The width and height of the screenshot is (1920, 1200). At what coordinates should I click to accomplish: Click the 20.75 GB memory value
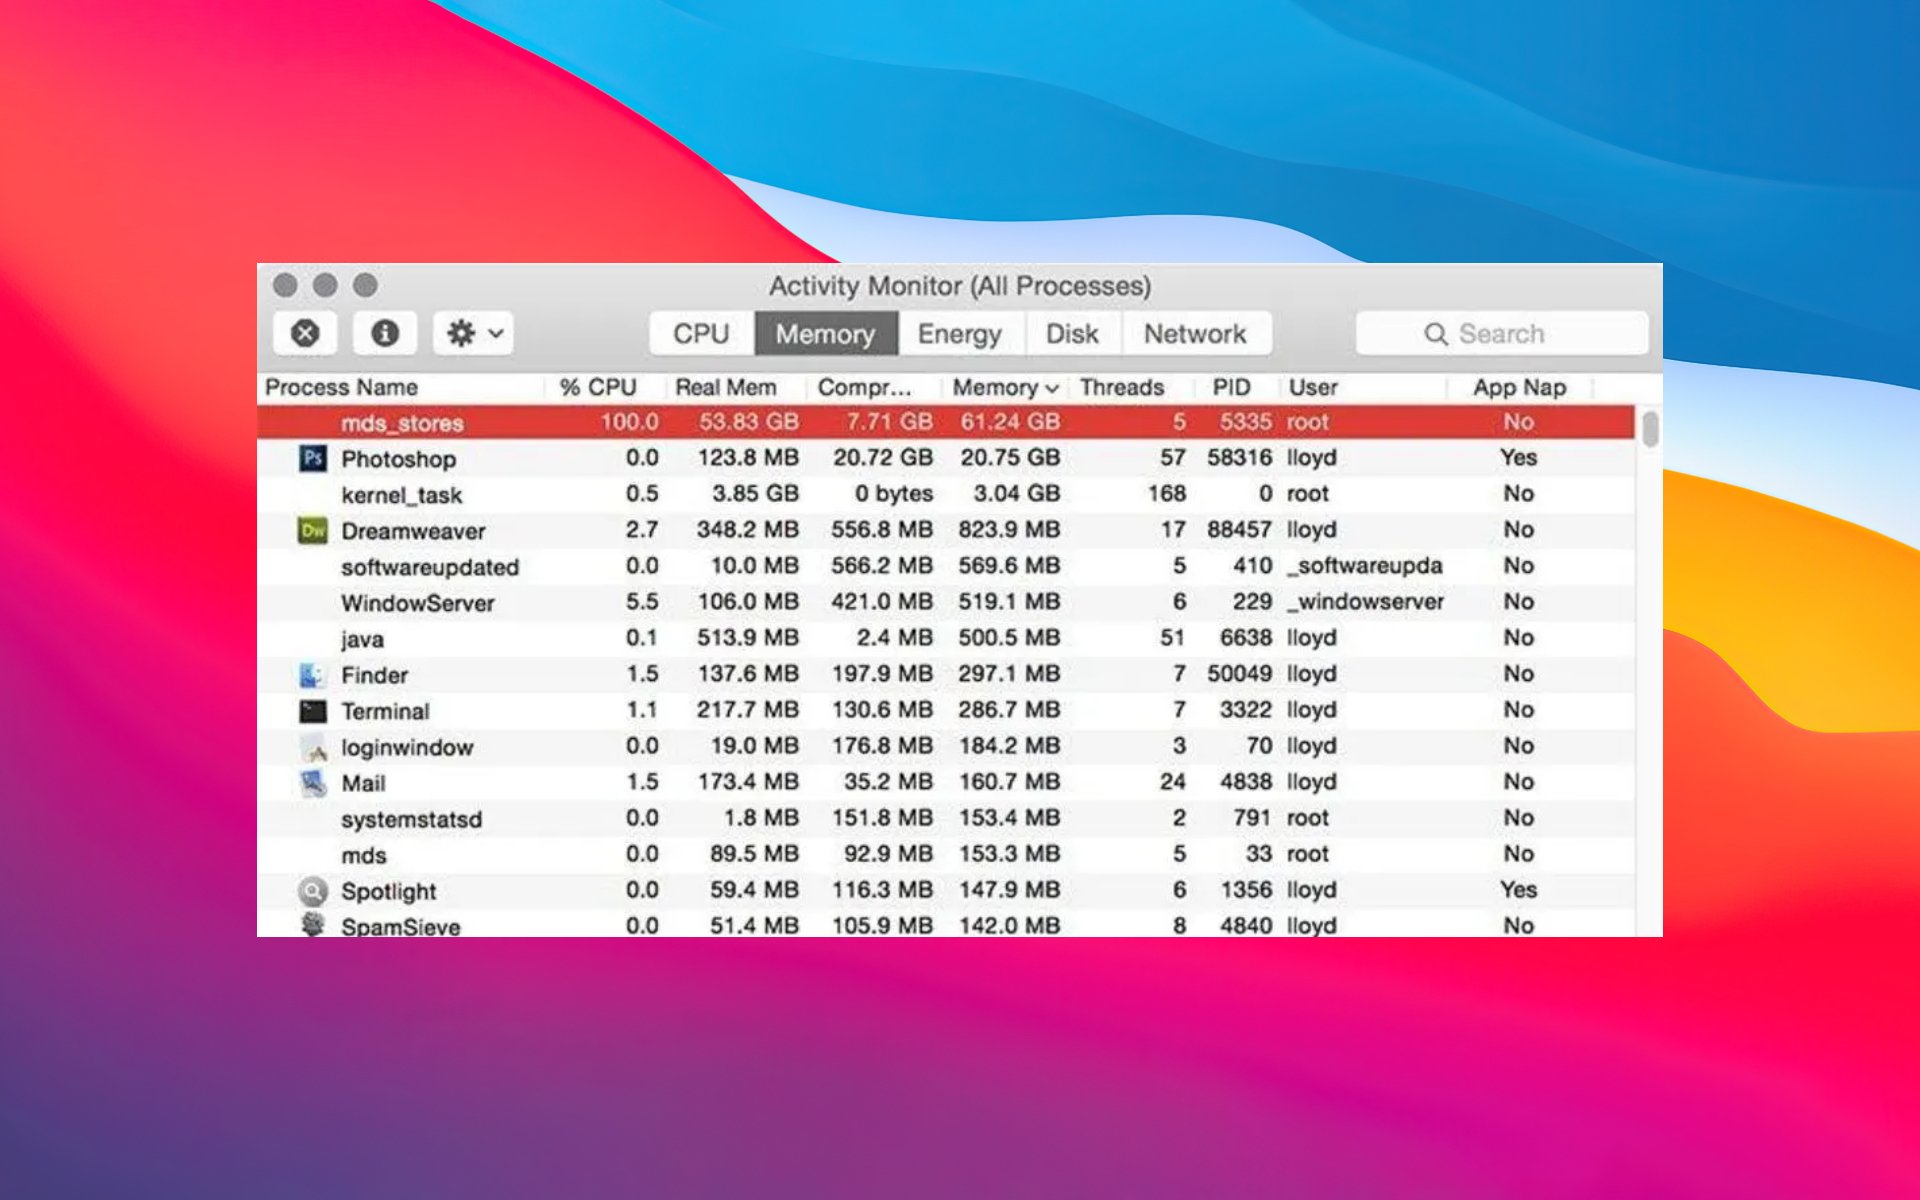(x=1010, y=457)
